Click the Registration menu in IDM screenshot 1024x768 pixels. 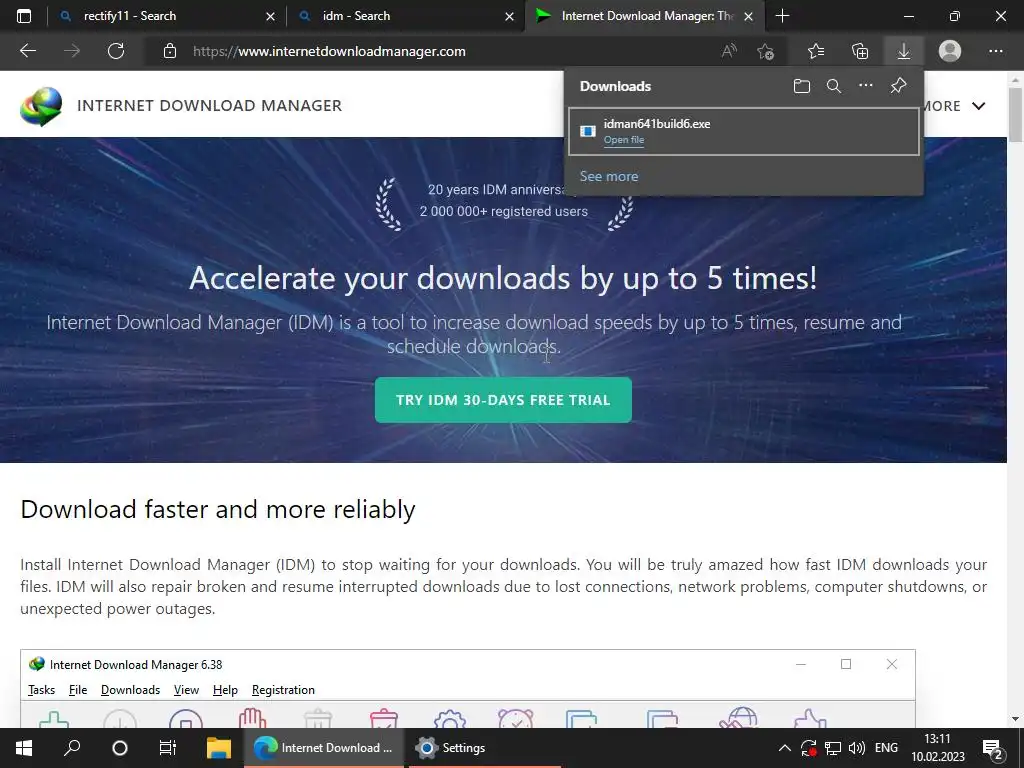(x=283, y=690)
